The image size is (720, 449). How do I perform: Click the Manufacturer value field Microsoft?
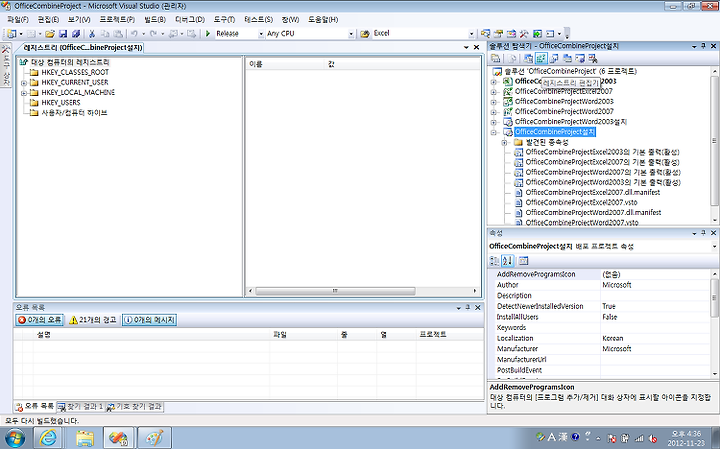click(x=655, y=349)
